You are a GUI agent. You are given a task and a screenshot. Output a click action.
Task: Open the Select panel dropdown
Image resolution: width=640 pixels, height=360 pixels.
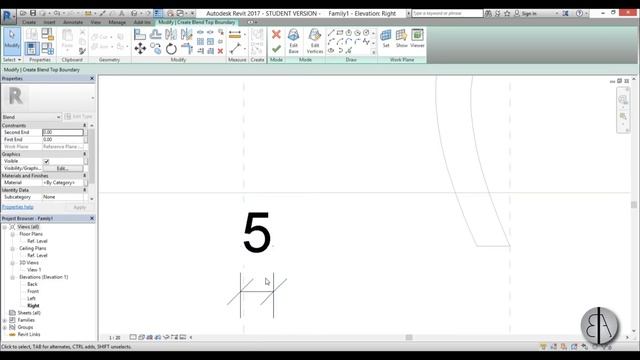point(12,60)
